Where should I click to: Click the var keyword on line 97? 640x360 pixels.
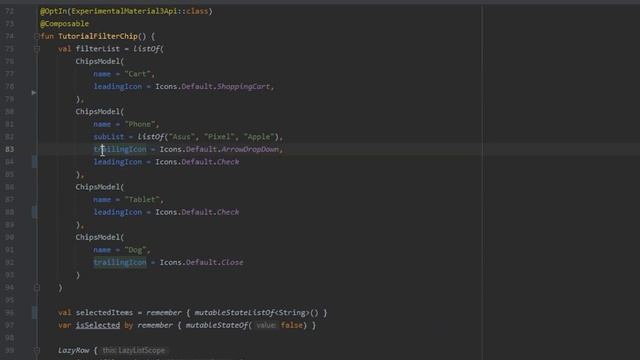pos(64,325)
